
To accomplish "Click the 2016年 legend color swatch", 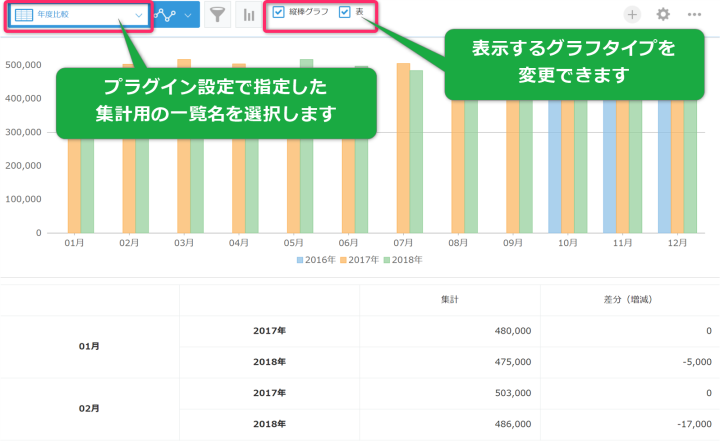I will point(300,260).
